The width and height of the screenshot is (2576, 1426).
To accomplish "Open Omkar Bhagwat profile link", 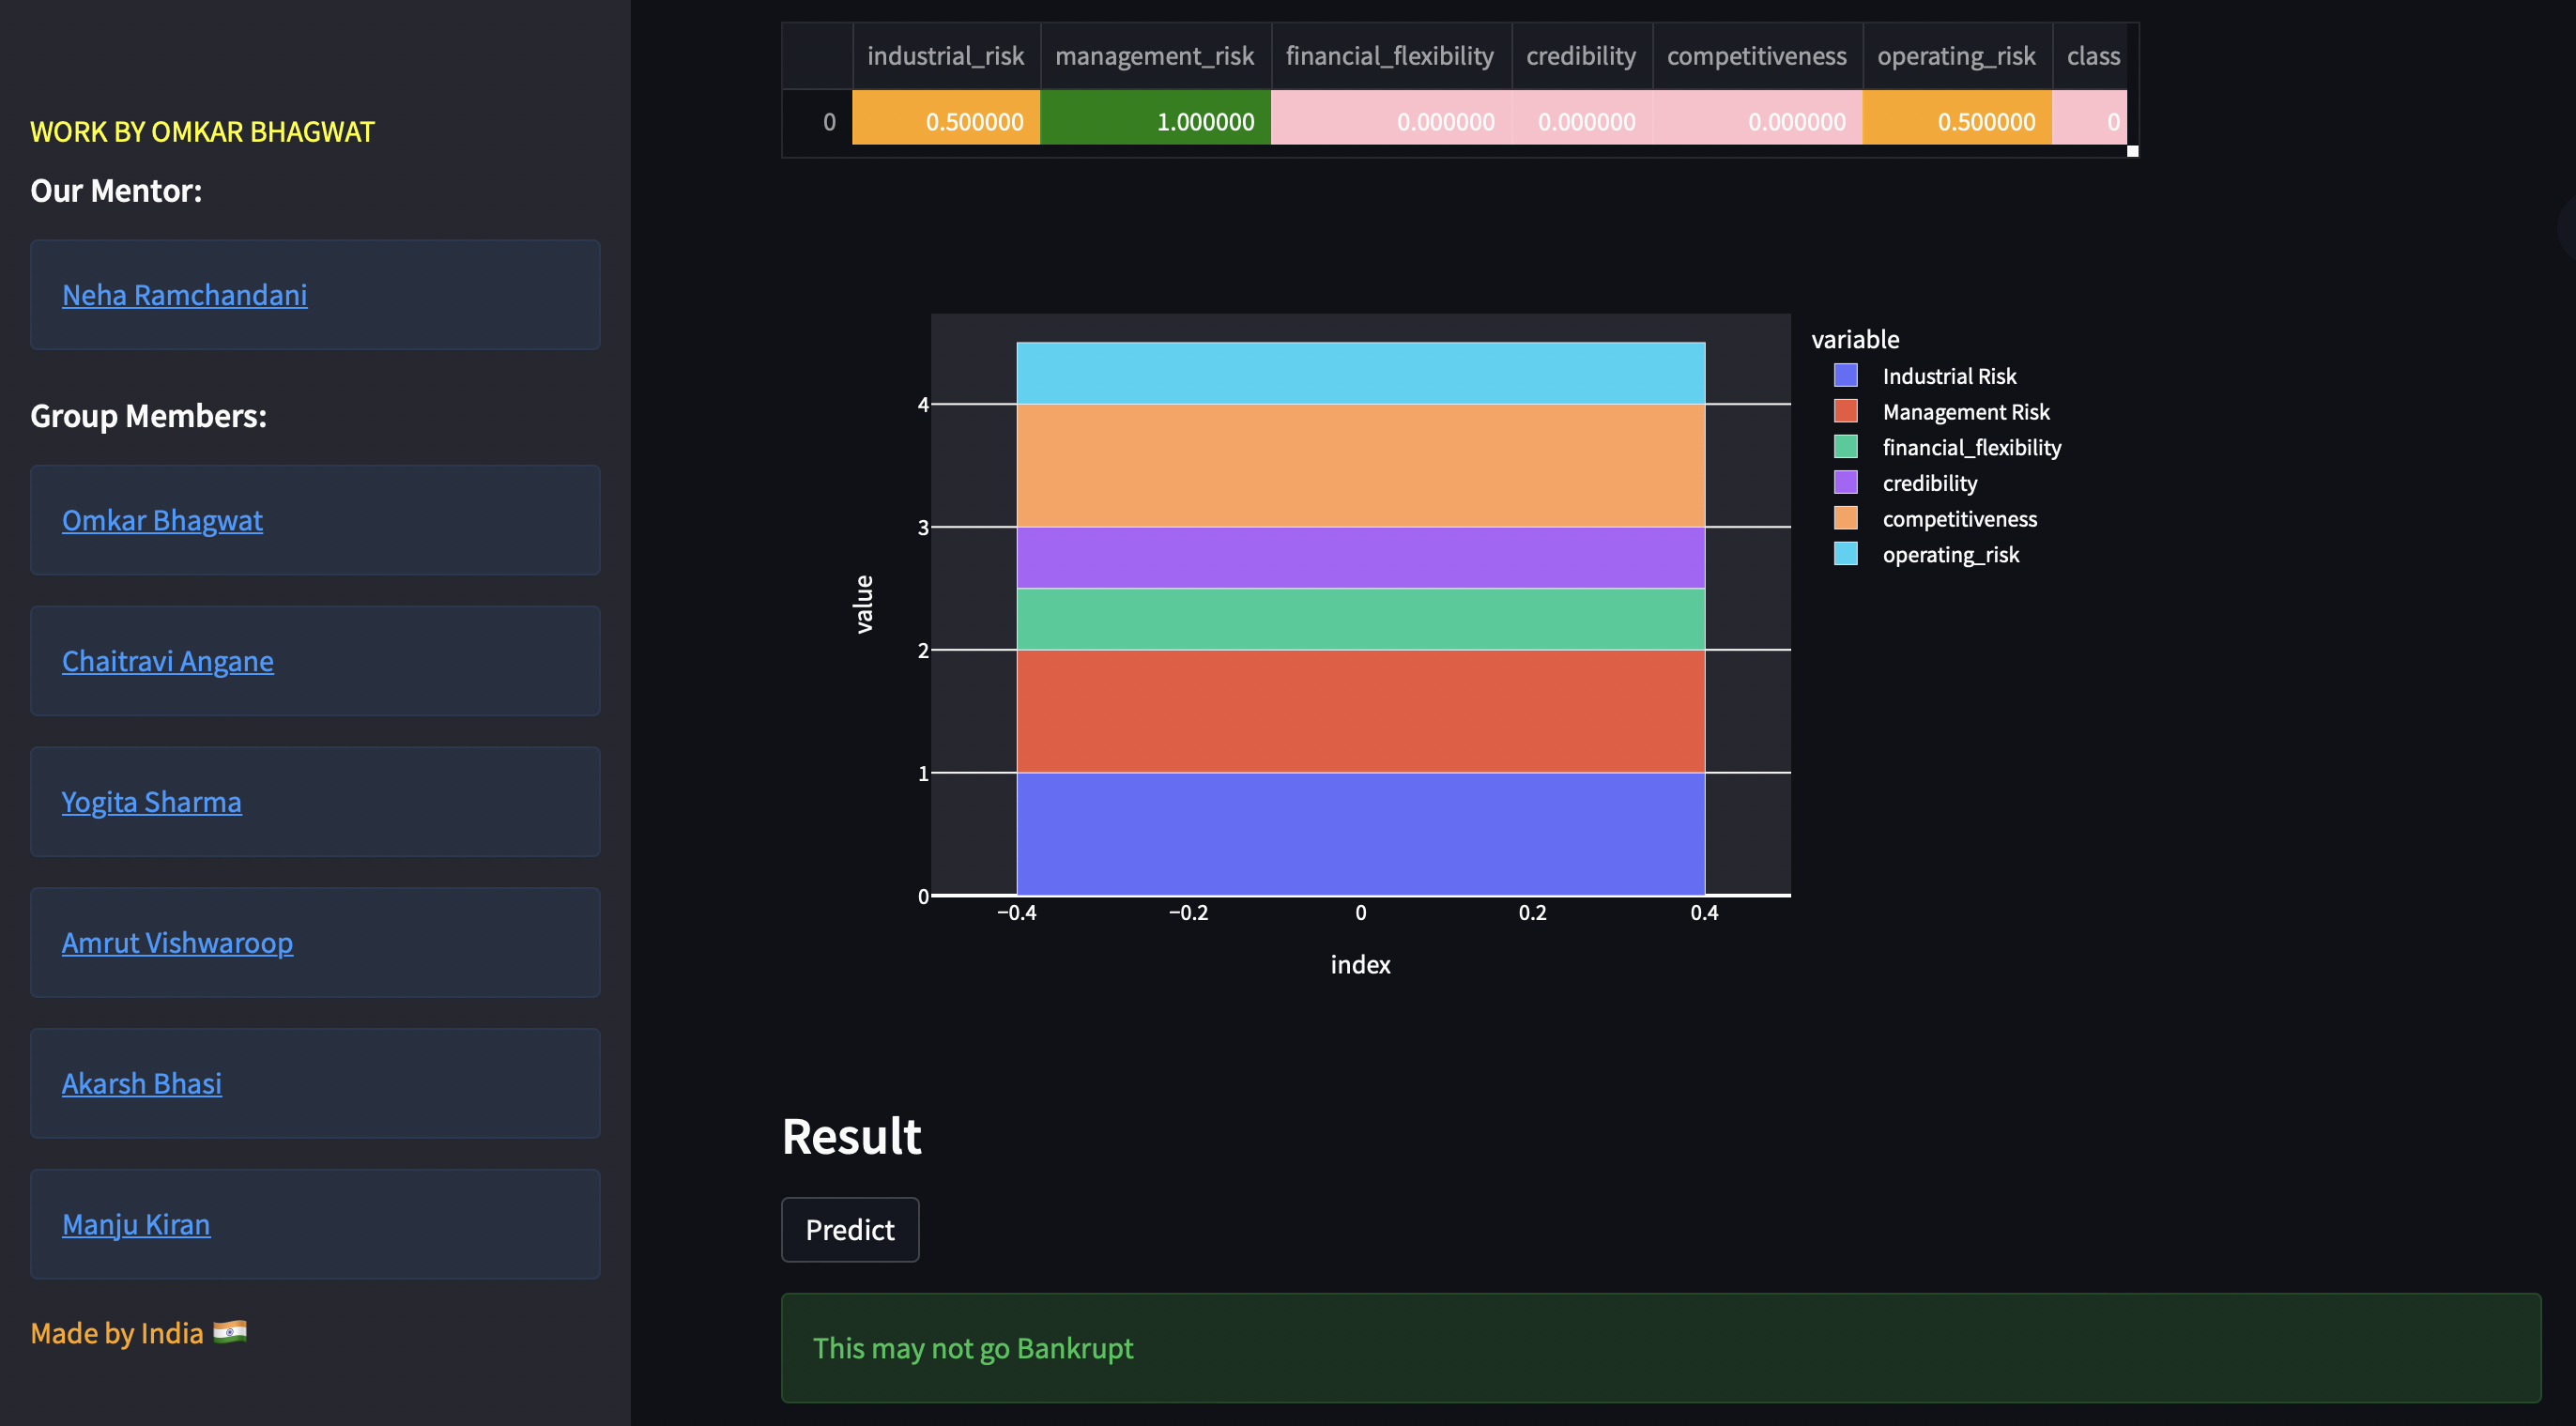I will [x=162, y=521].
